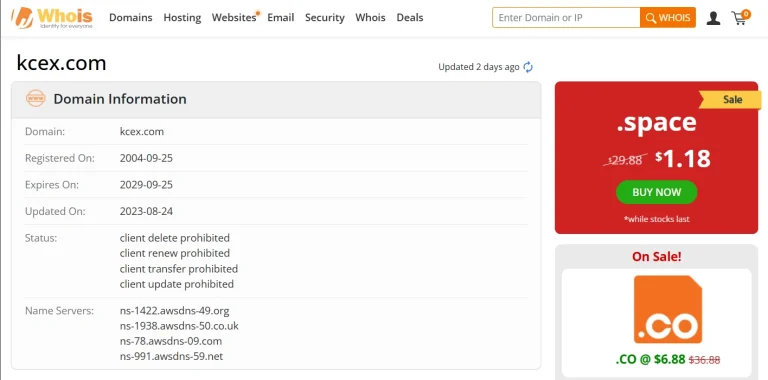Click the registered date 2004-09-25
Viewport: 768px width, 380px height.
point(146,158)
